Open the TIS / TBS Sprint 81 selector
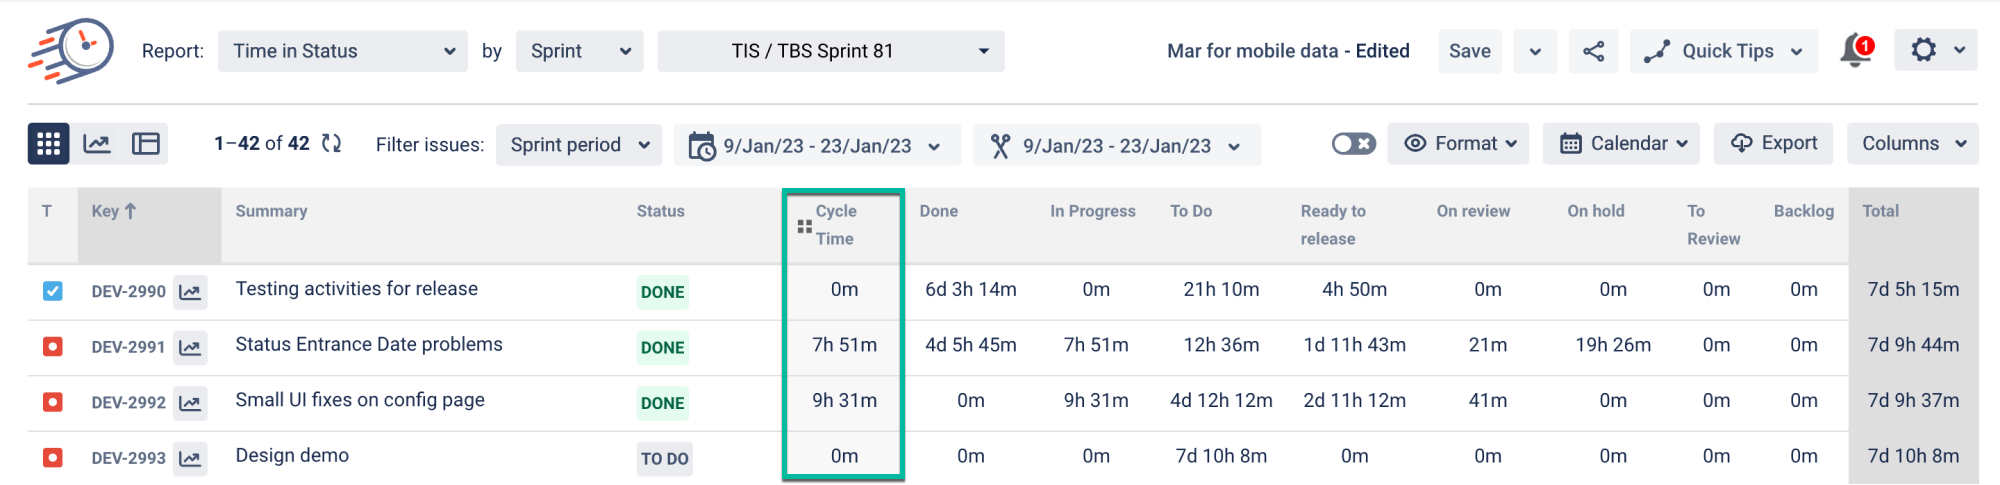Viewport: 2000px width, 485px height. [830, 51]
